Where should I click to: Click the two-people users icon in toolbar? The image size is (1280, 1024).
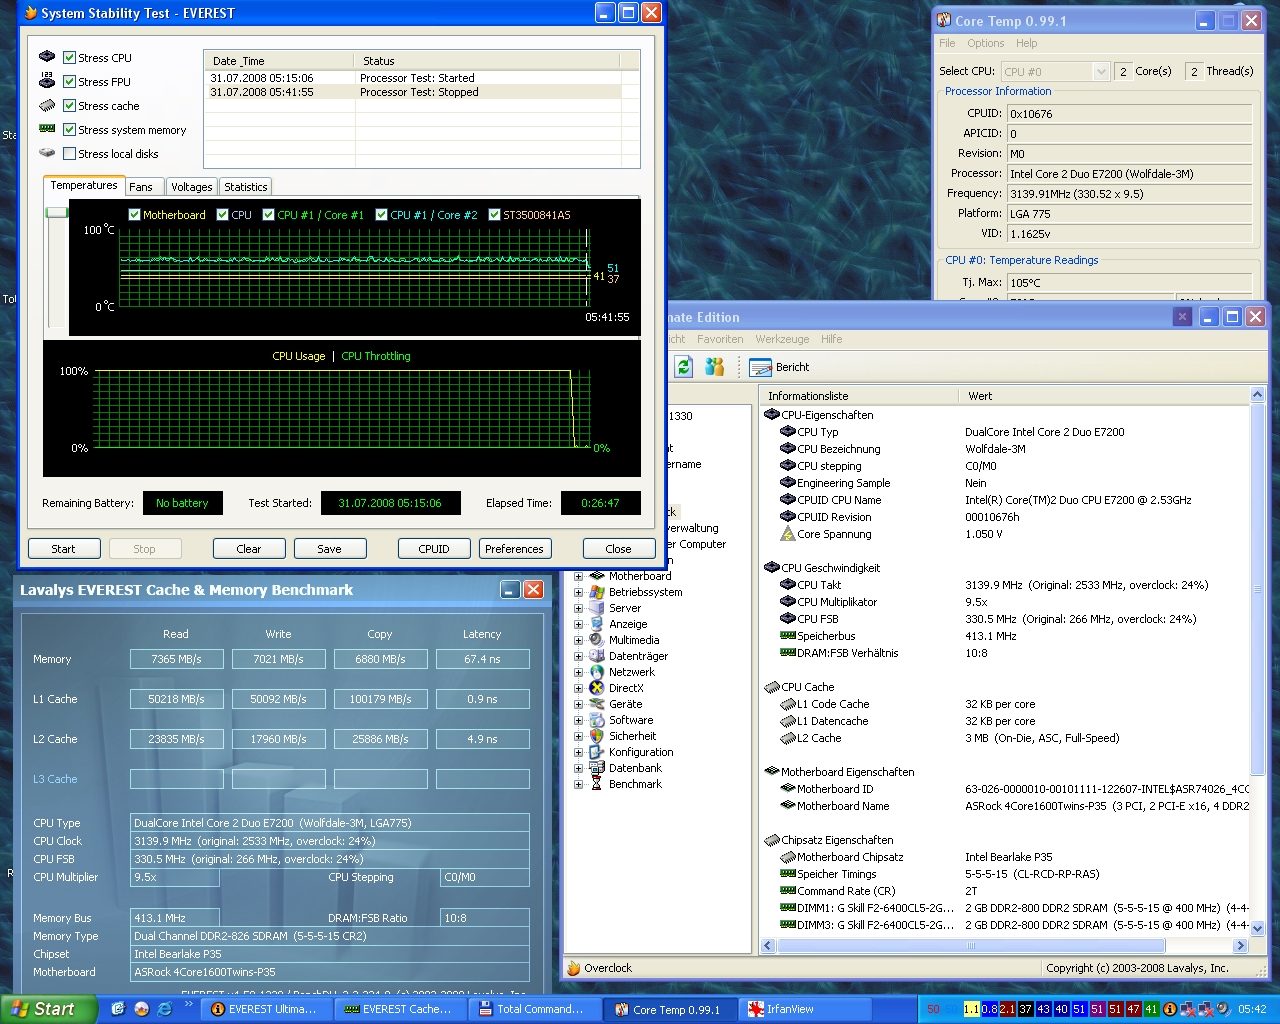(714, 367)
